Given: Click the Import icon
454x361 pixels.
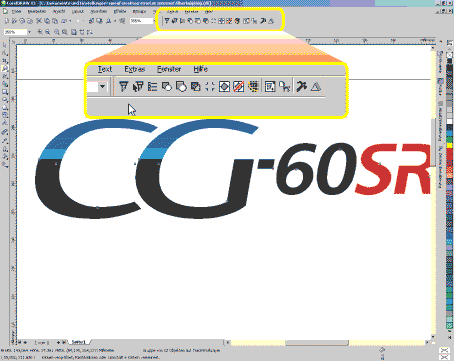Looking at the screenshot, I should pyautogui.click(x=91, y=21).
